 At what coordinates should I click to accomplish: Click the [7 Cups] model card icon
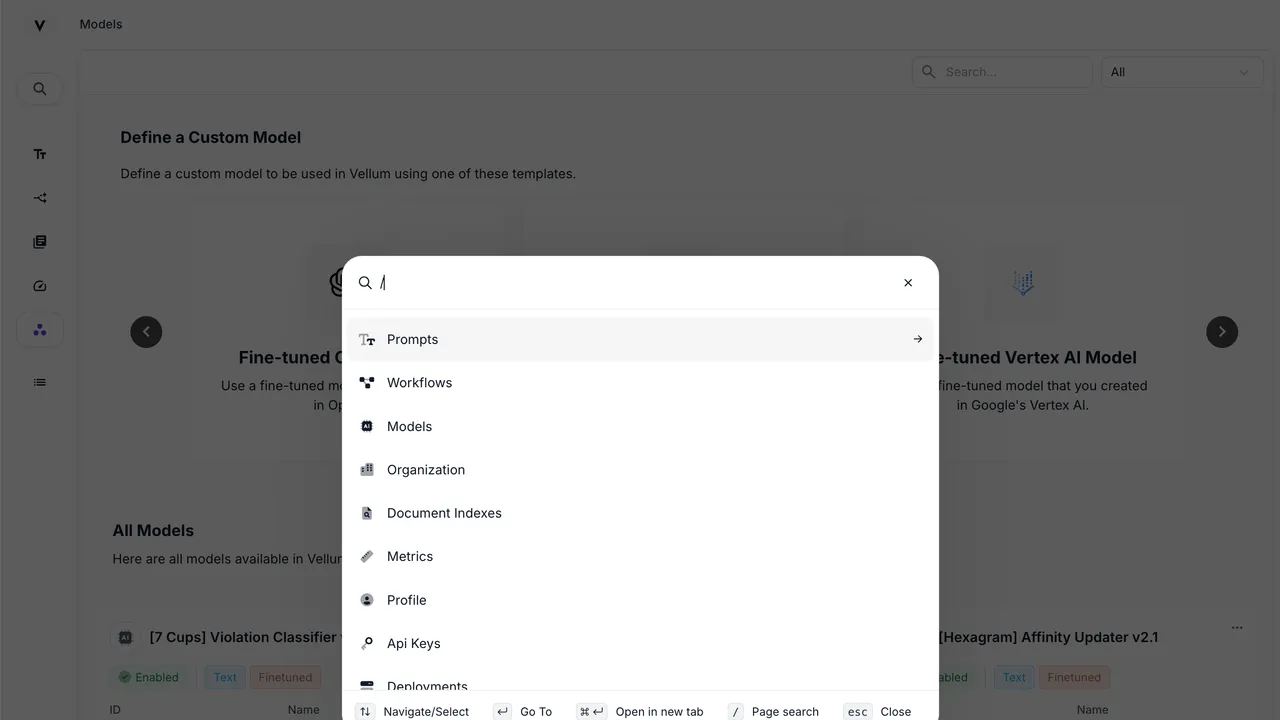125,637
